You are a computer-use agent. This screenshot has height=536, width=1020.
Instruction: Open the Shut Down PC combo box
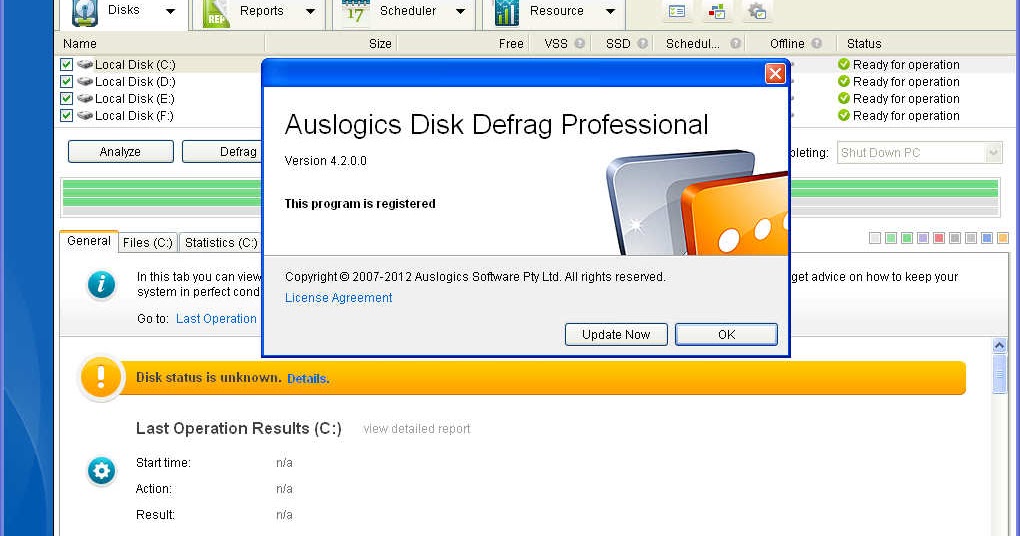(x=919, y=153)
